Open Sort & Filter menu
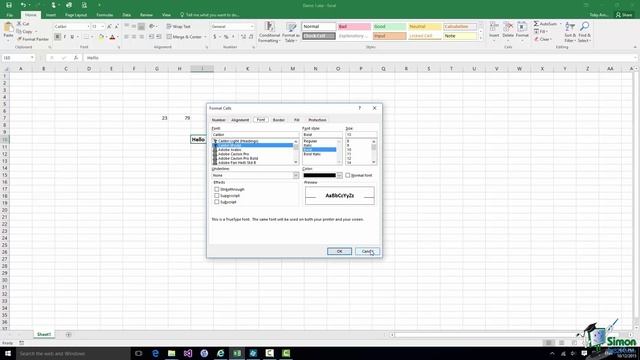 click(570, 32)
